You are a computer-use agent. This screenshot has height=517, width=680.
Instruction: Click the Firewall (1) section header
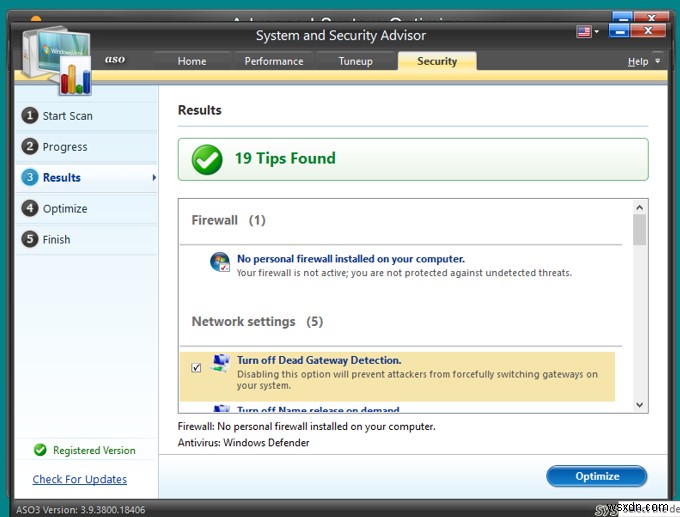(x=228, y=220)
